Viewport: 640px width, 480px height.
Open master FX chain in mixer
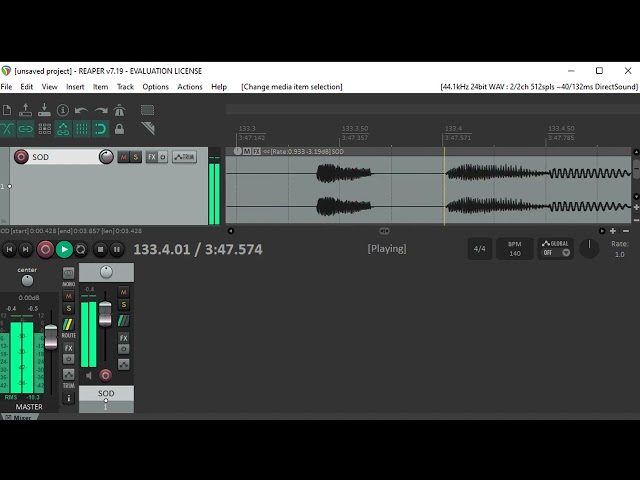coord(69,348)
